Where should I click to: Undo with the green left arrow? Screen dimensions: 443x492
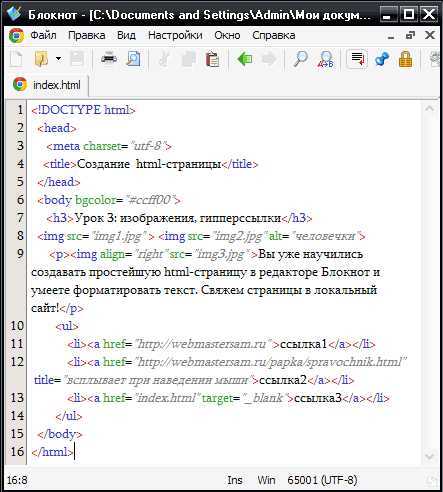tap(245, 59)
